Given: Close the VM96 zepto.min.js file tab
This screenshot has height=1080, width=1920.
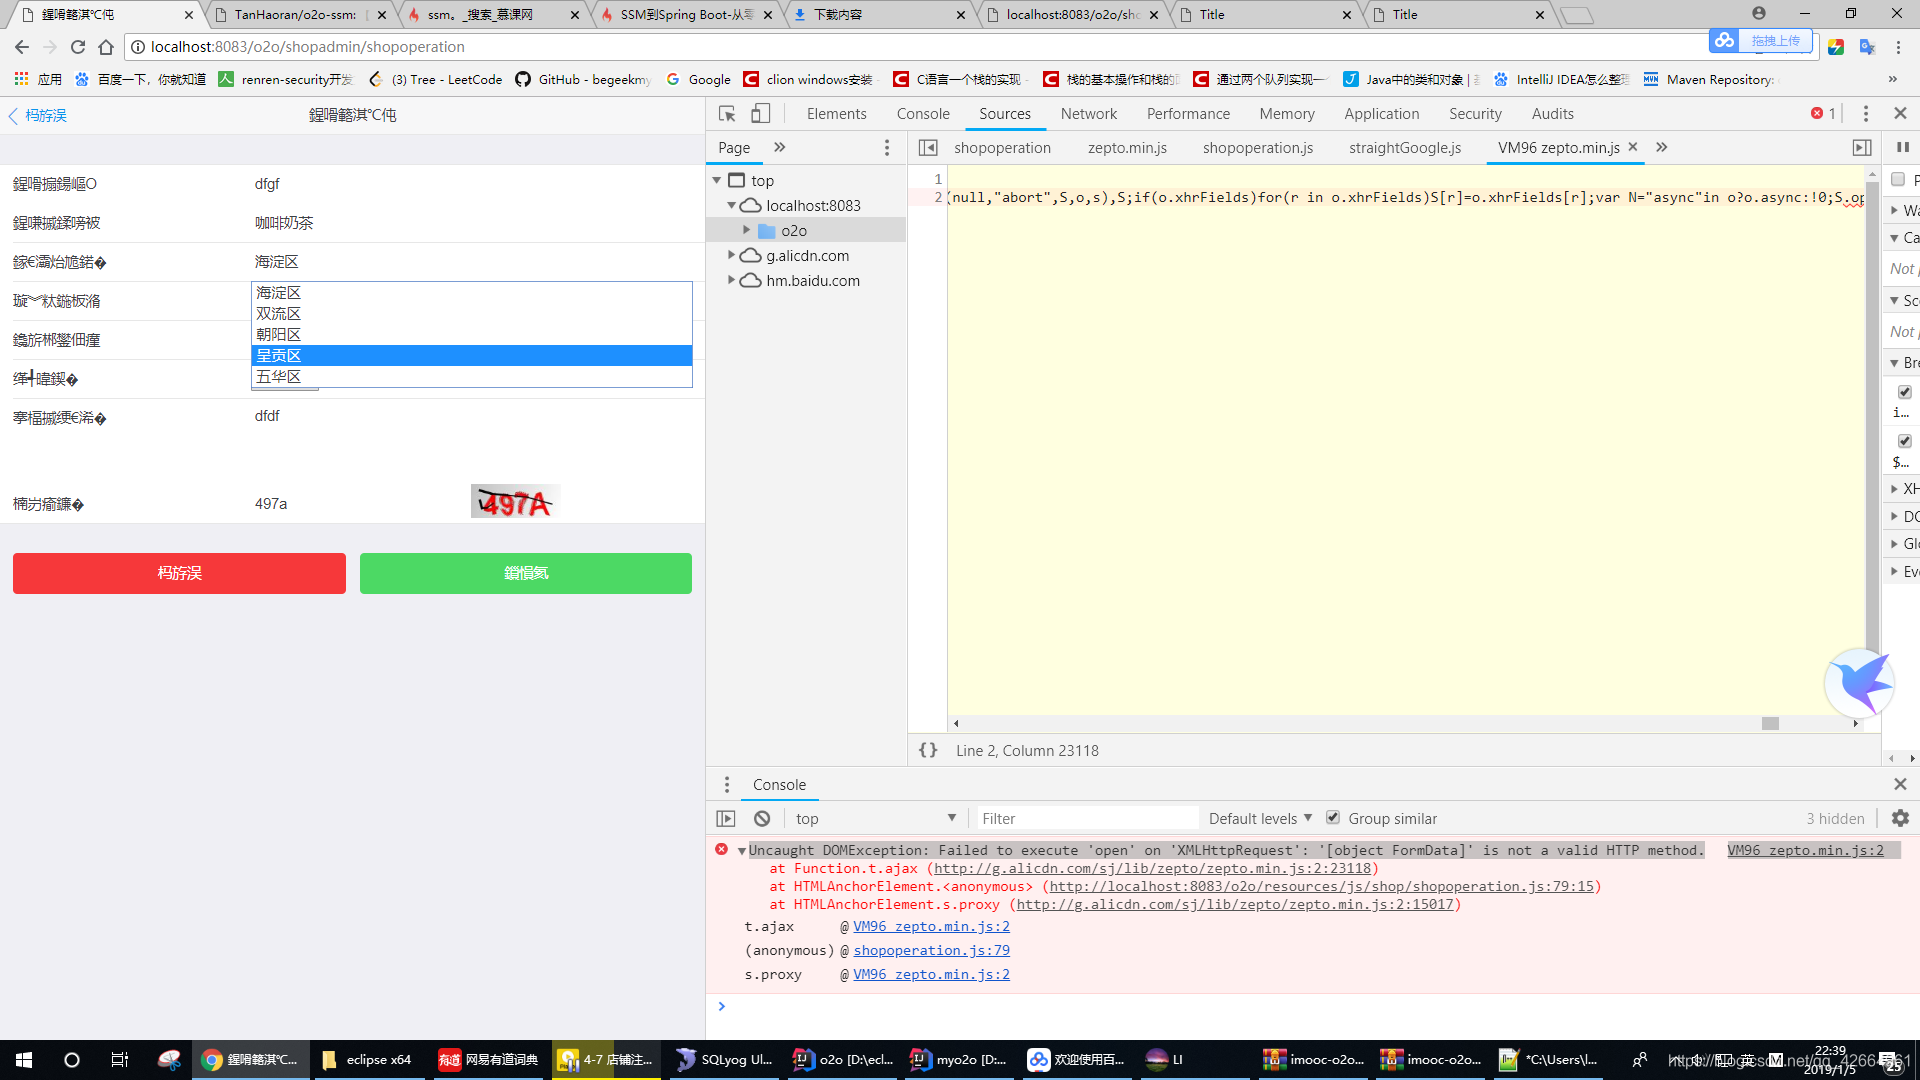Looking at the screenshot, I should (1633, 147).
